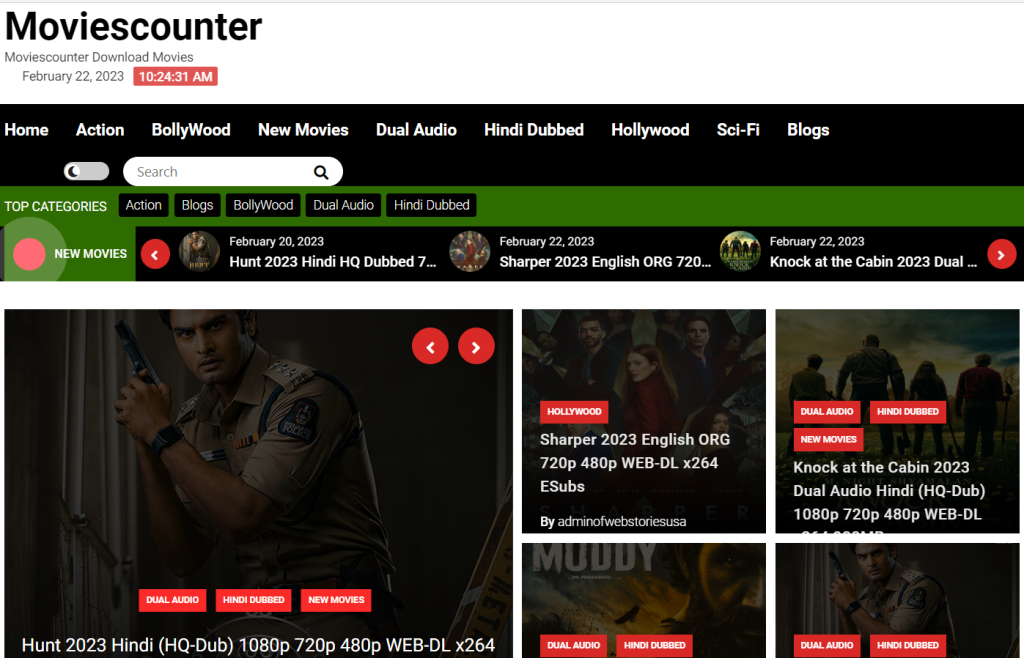Go to previous slide in main slider

click(430, 346)
